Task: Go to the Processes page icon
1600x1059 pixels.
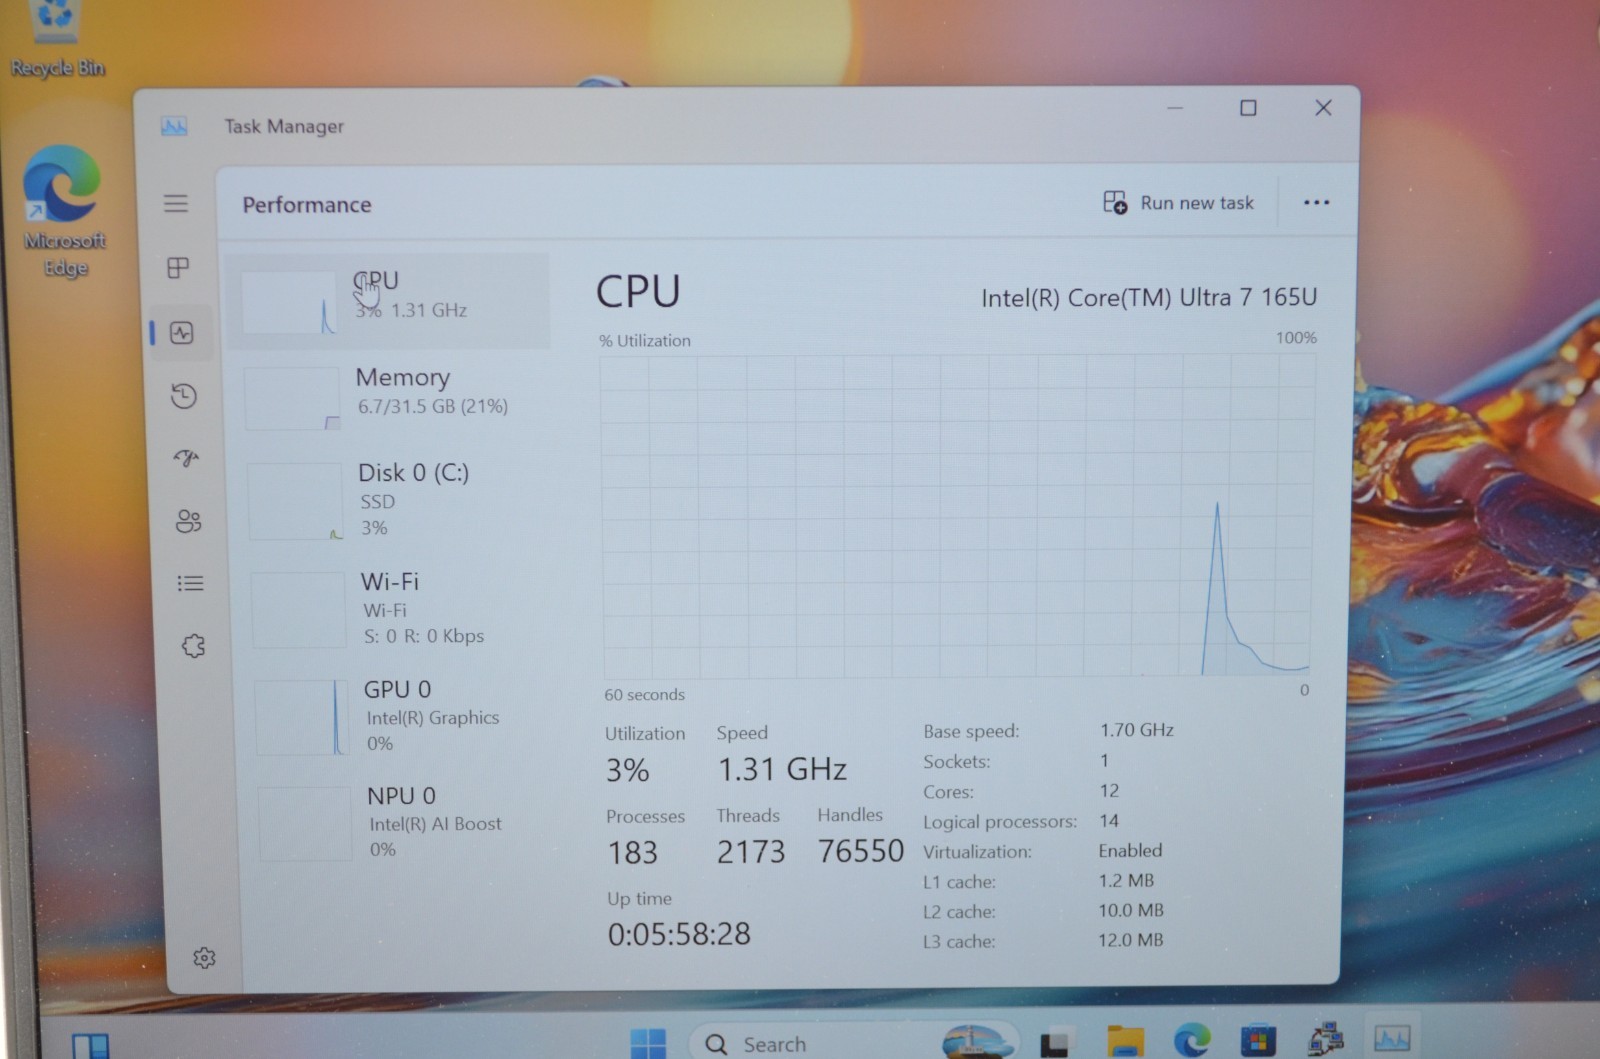Action: (178, 268)
